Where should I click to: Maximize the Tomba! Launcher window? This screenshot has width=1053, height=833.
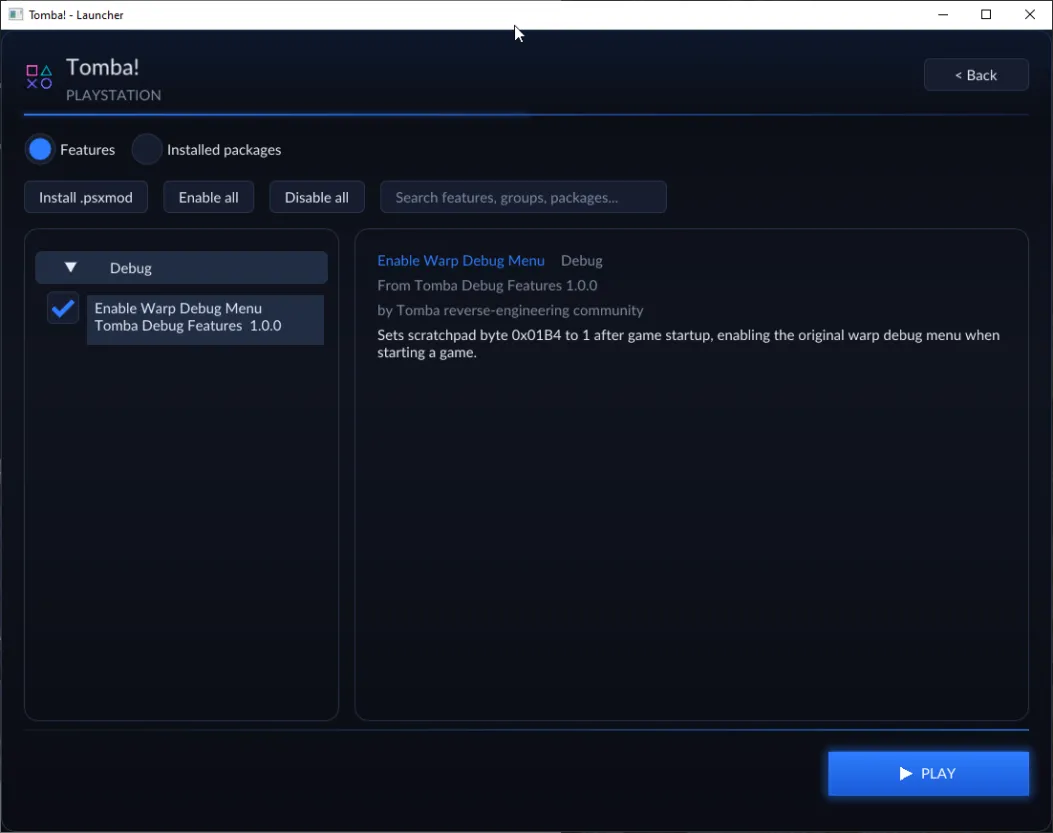pyautogui.click(x=986, y=14)
